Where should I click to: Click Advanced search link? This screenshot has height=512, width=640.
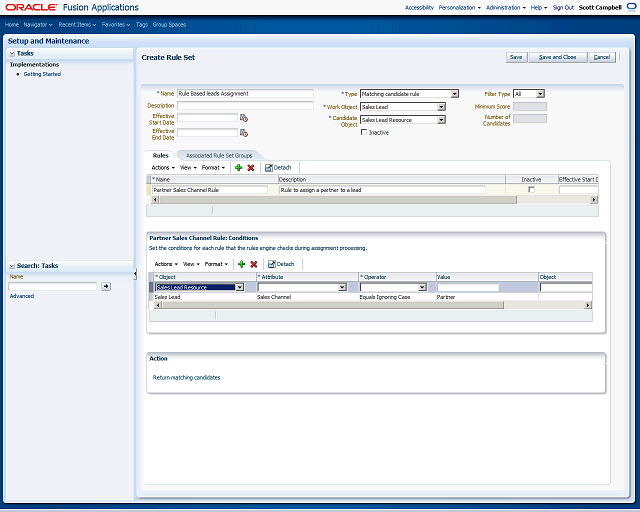(22, 296)
